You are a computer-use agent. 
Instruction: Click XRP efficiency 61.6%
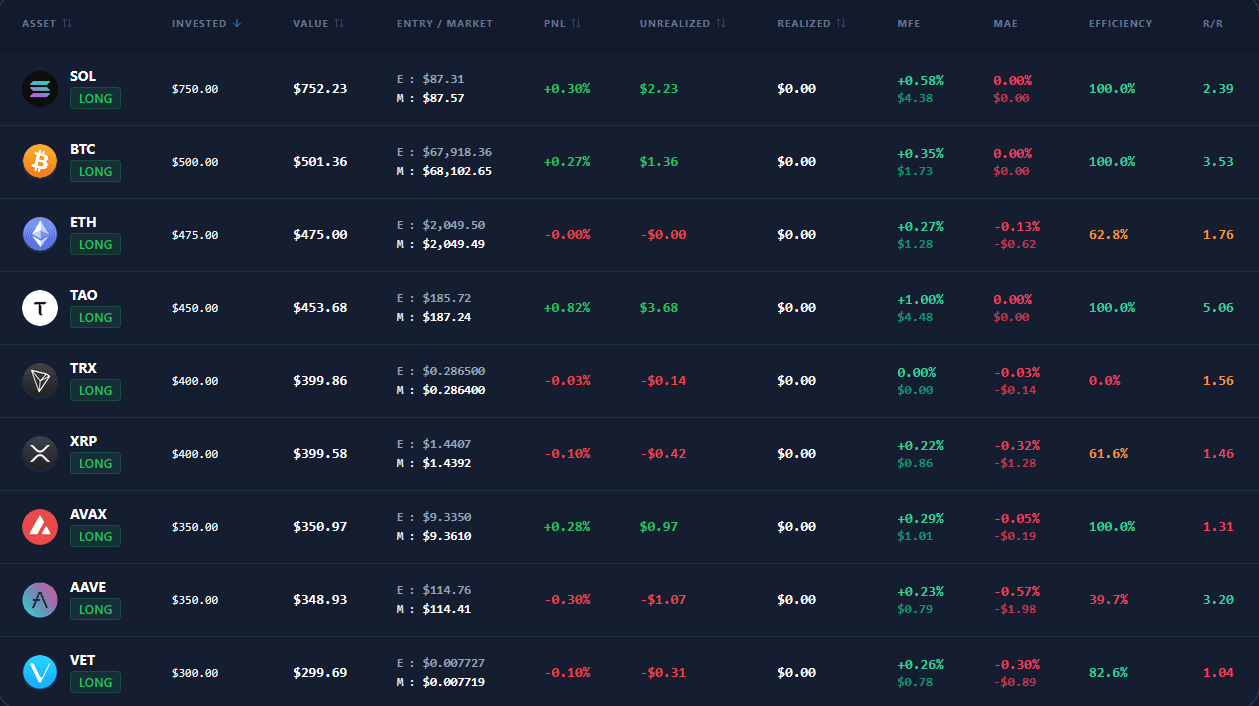pyautogui.click(x=1108, y=454)
